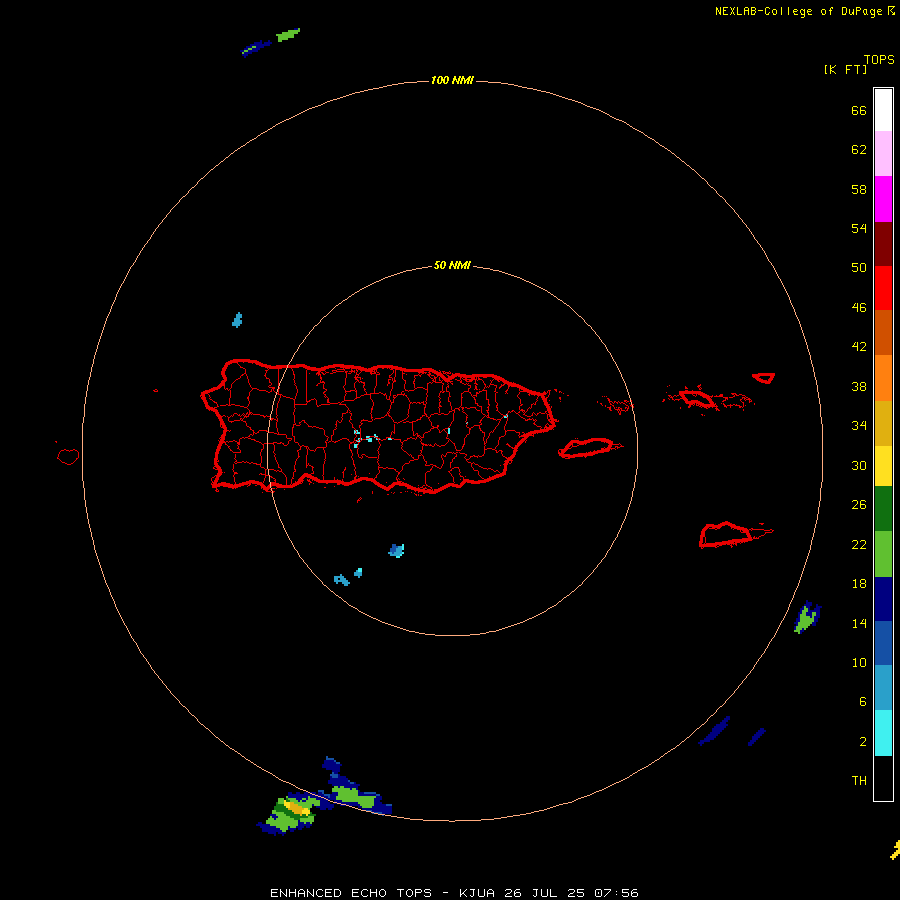
Task: Click the navy 22 kft legend swatch
Action: tap(883, 599)
